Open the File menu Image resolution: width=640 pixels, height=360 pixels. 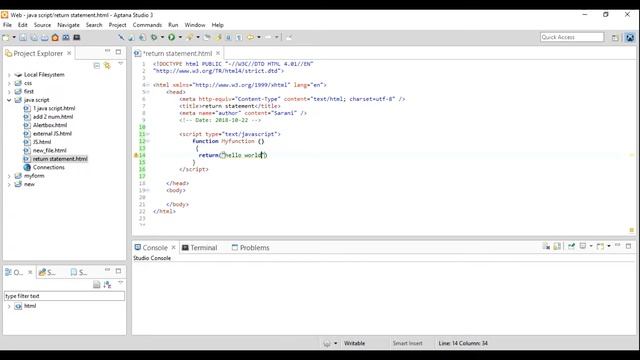click(7, 25)
